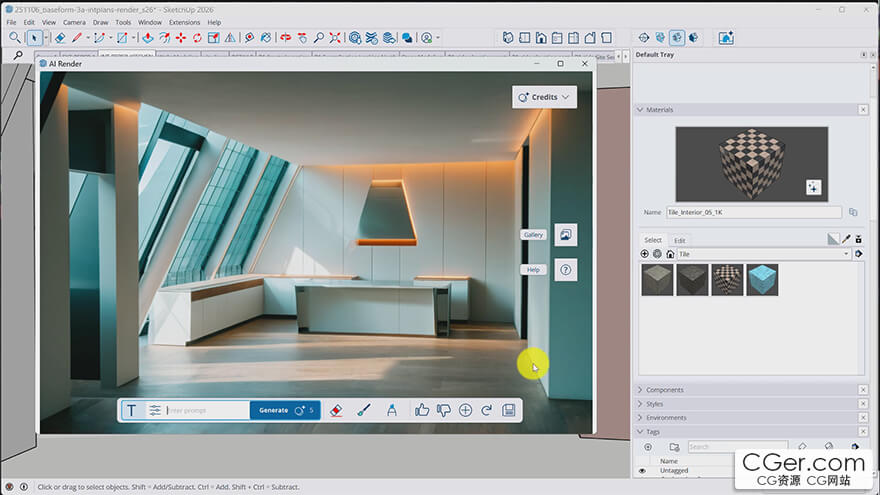The height and width of the screenshot is (495, 880).
Task: Expand the Components panel
Action: pos(665,390)
